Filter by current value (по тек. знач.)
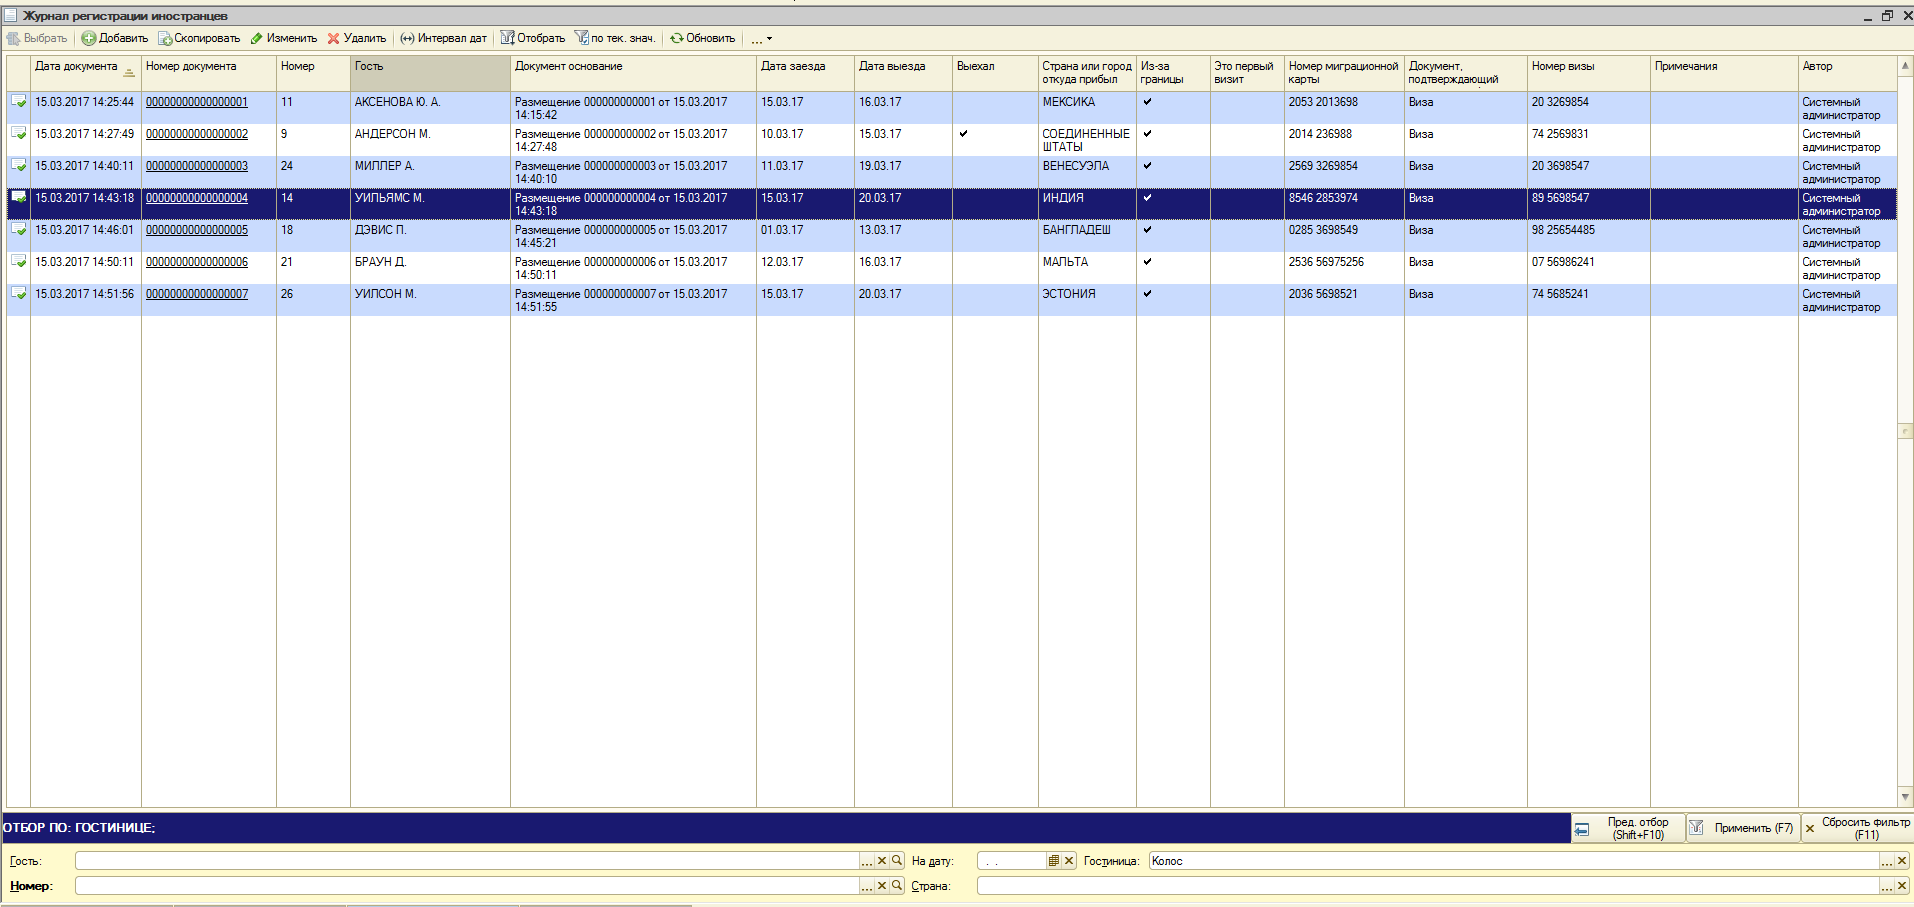Screen dimensions: 1914x907 point(615,38)
